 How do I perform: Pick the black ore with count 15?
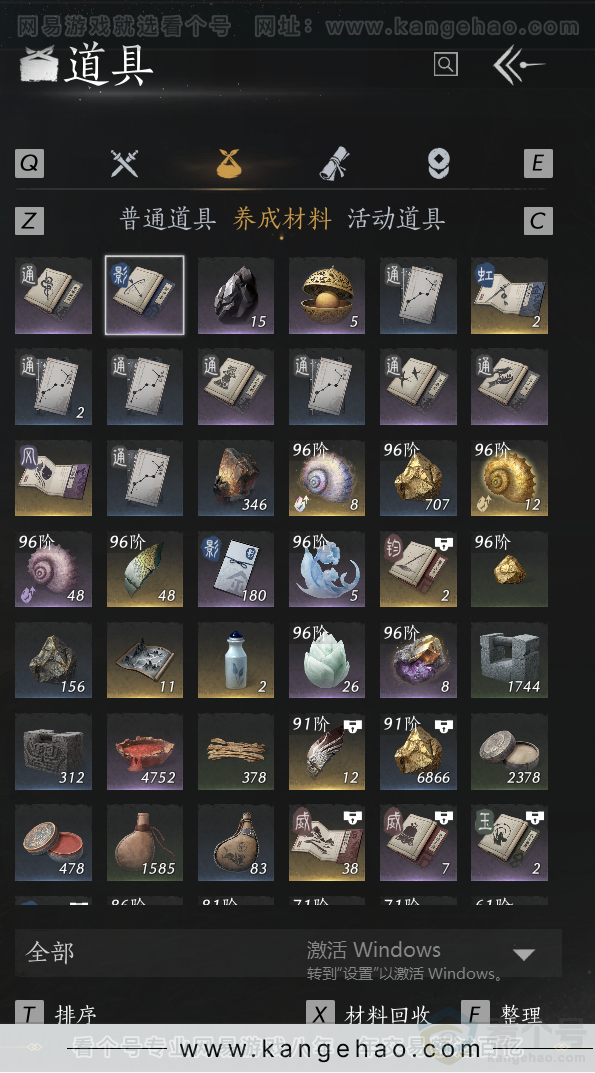click(x=236, y=296)
